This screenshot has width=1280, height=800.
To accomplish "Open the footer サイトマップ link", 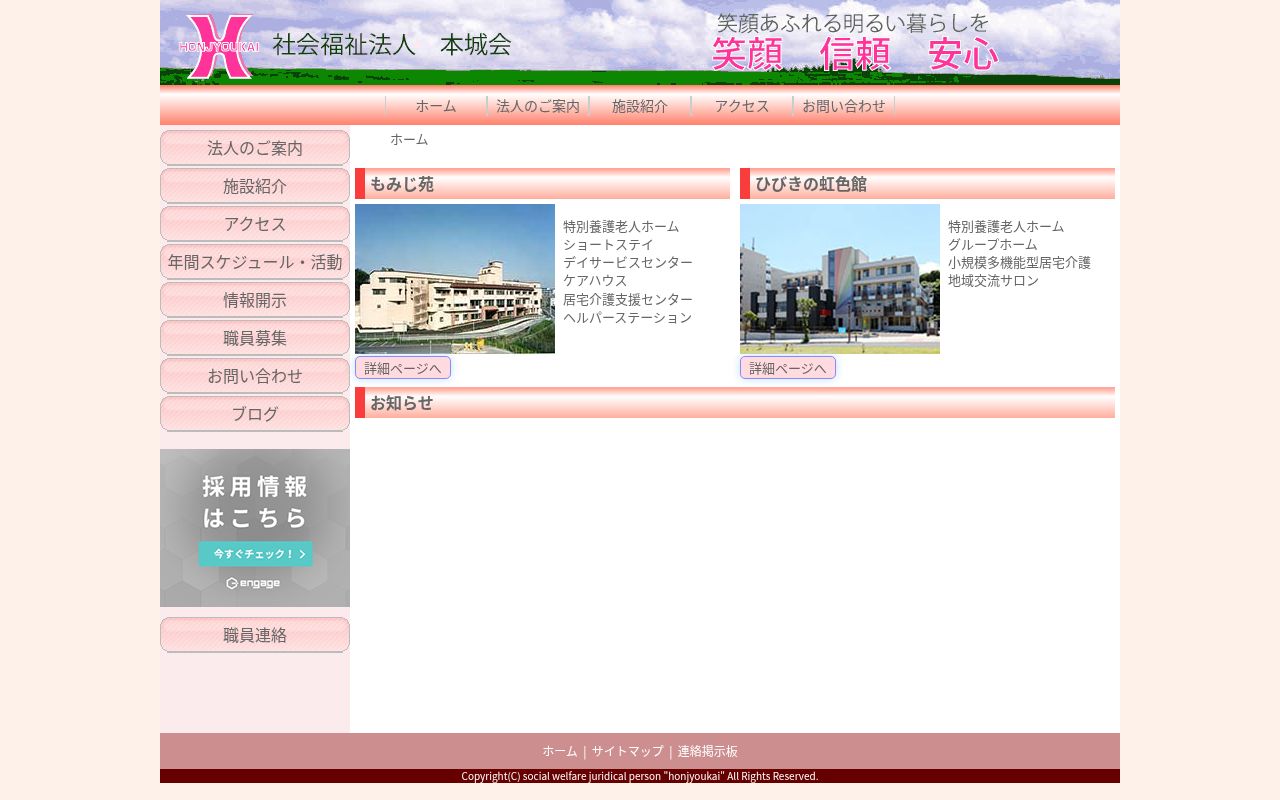I will pyautogui.click(x=627, y=751).
